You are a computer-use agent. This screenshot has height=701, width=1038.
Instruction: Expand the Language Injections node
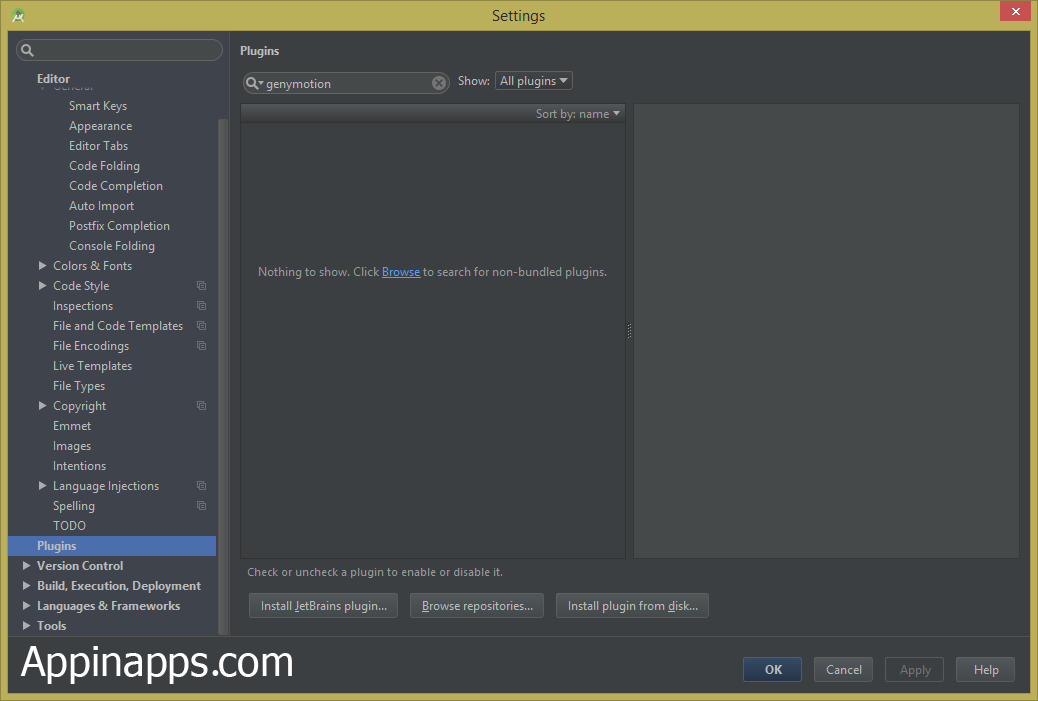click(x=42, y=485)
